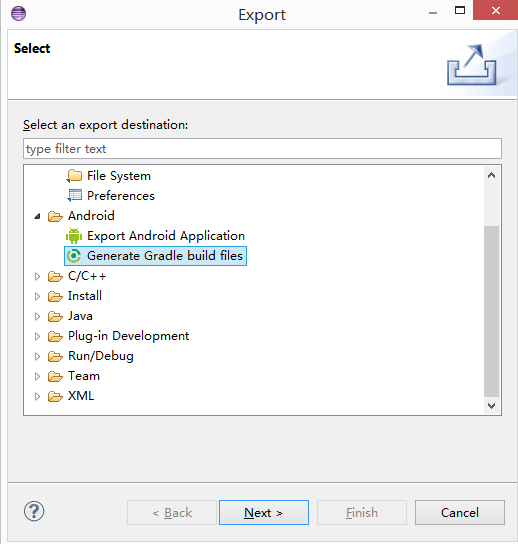The height and width of the screenshot is (544, 518).
Task: Expand the XML category
Action: click(37, 396)
